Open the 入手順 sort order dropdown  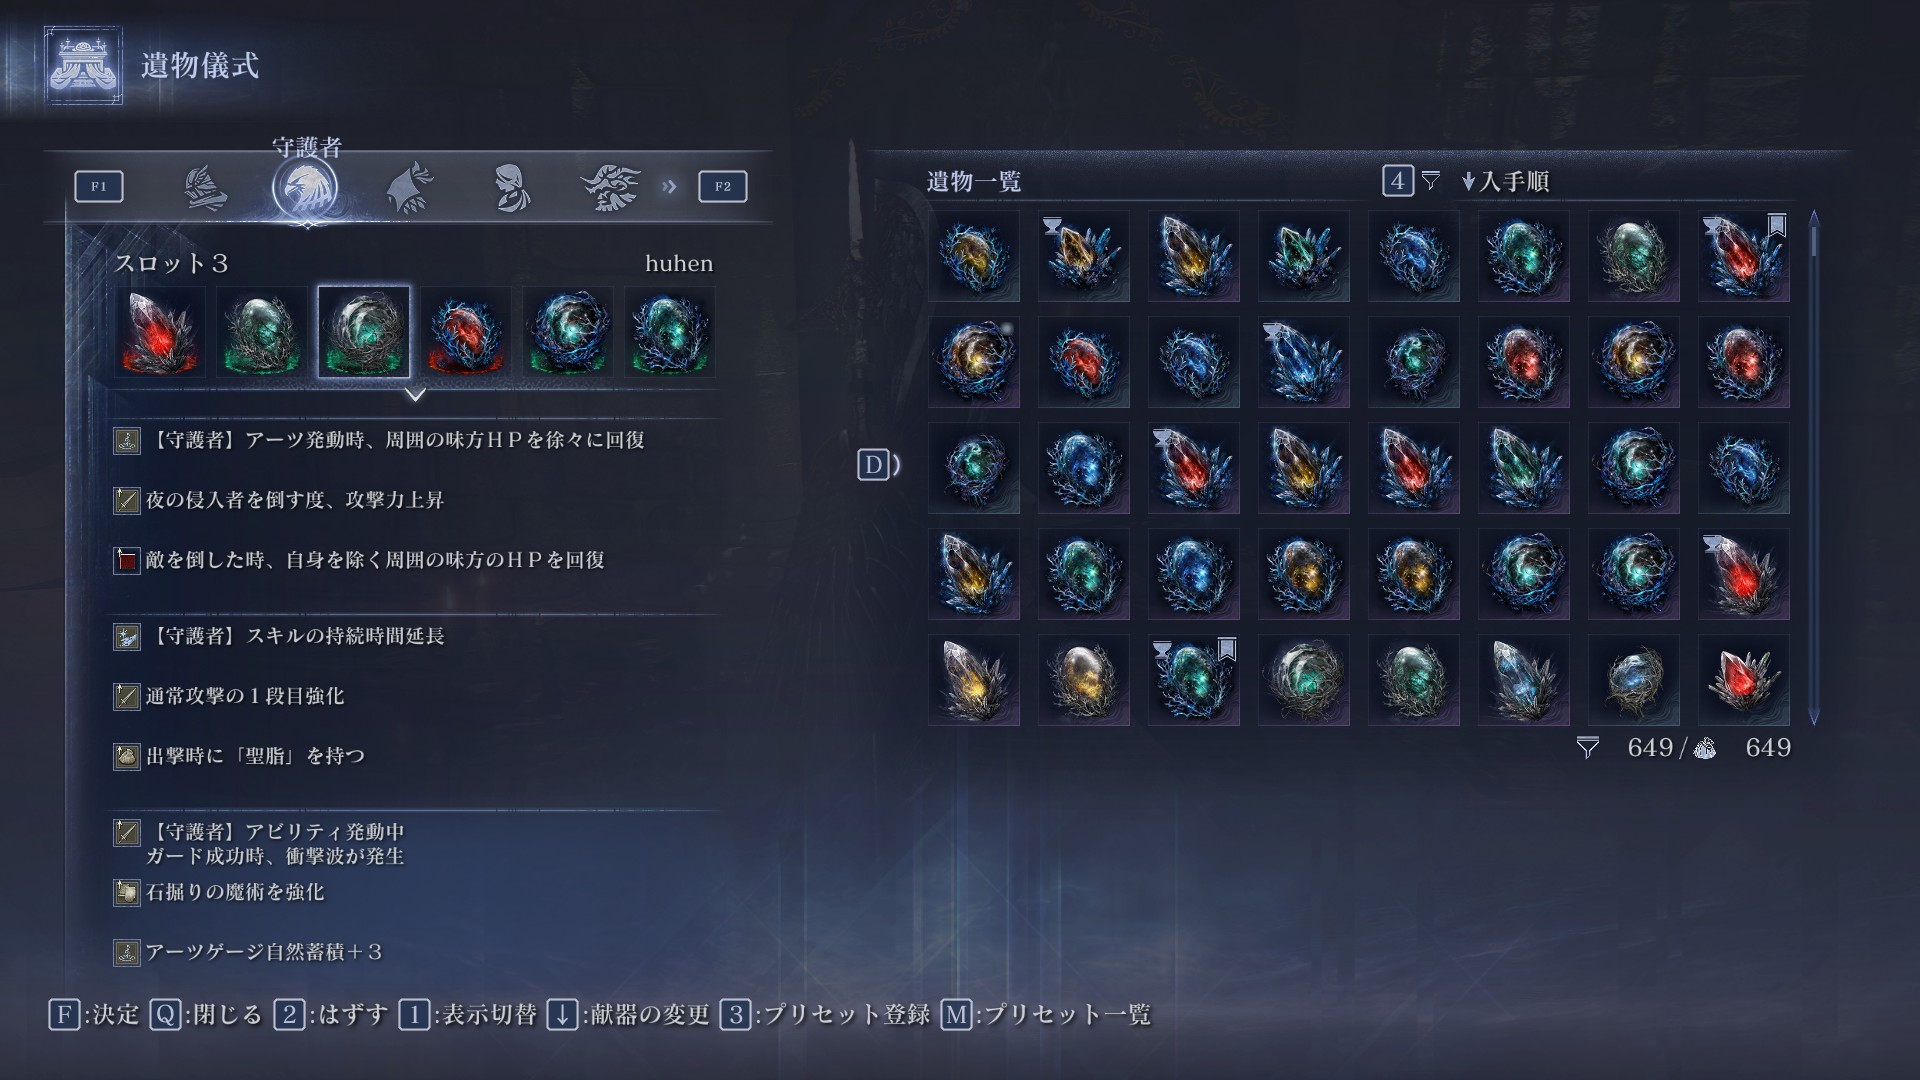pyautogui.click(x=1505, y=181)
